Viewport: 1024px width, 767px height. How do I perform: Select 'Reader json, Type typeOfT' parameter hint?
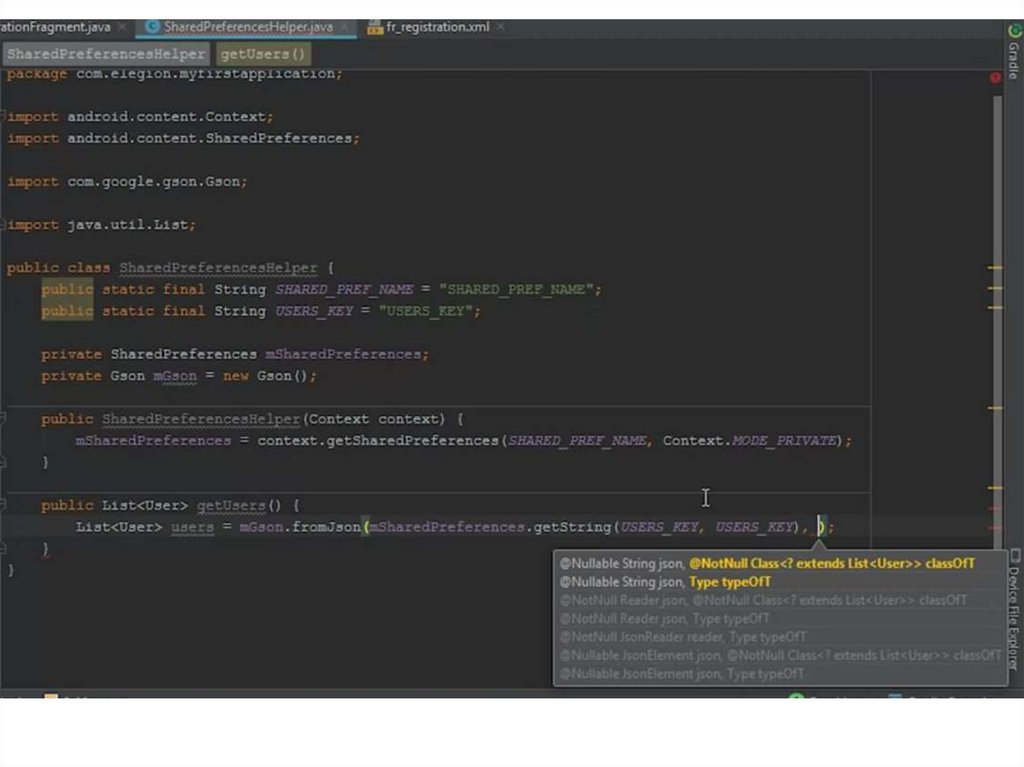coord(665,619)
